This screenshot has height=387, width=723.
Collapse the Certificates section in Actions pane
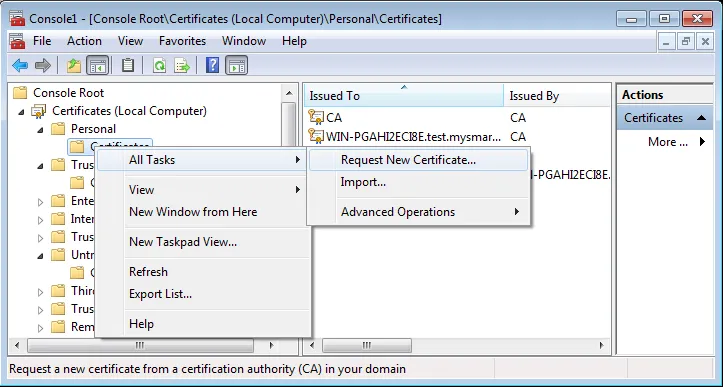coord(701,118)
